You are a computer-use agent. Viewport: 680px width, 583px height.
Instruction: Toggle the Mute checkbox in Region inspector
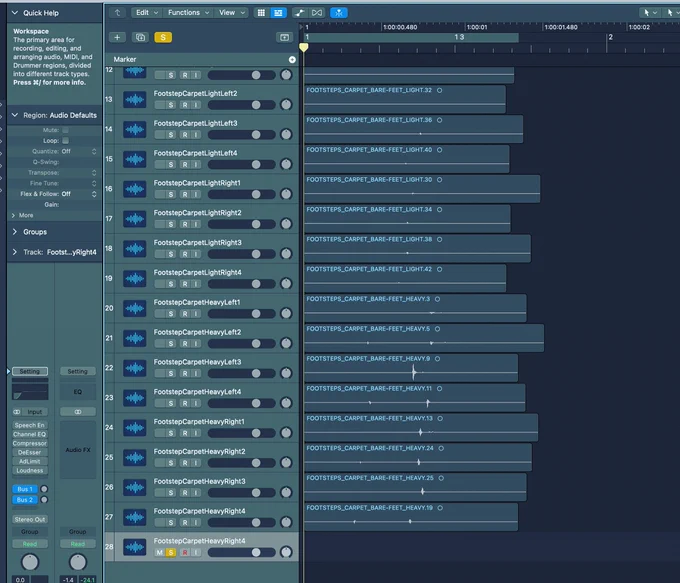point(65,130)
